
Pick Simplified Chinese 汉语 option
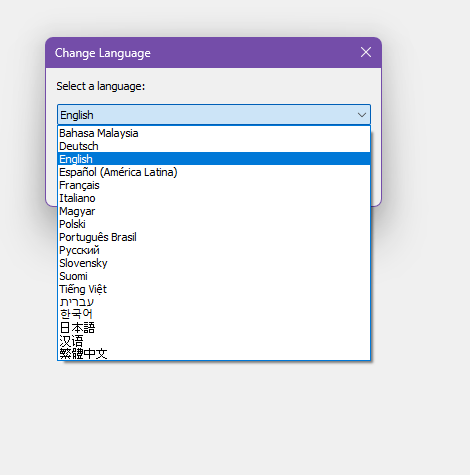[x=214, y=340]
